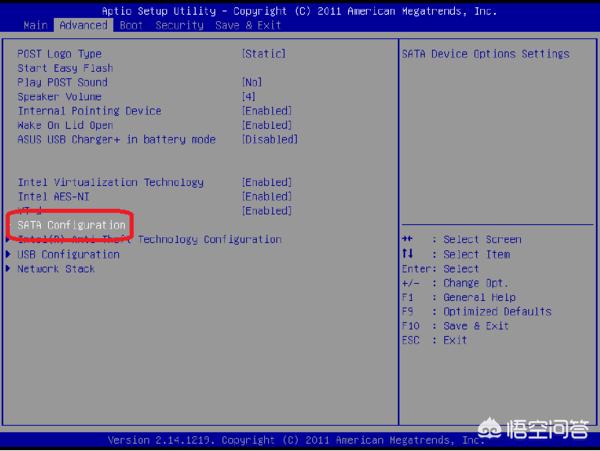The image size is (600, 451).
Task: Toggle Wake On Lid Open [Enabled] value
Action: (x=267, y=125)
